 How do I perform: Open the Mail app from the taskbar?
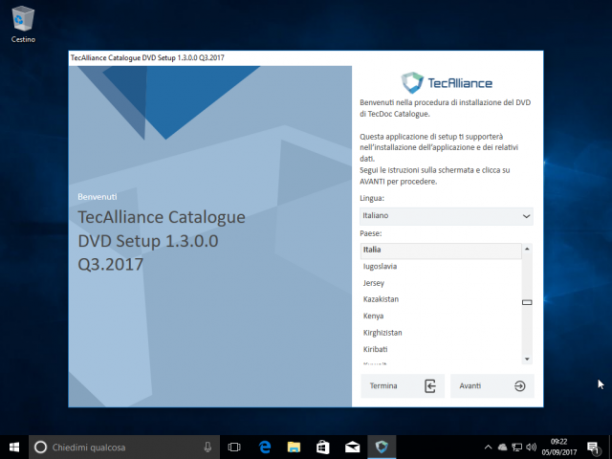pos(352,447)
